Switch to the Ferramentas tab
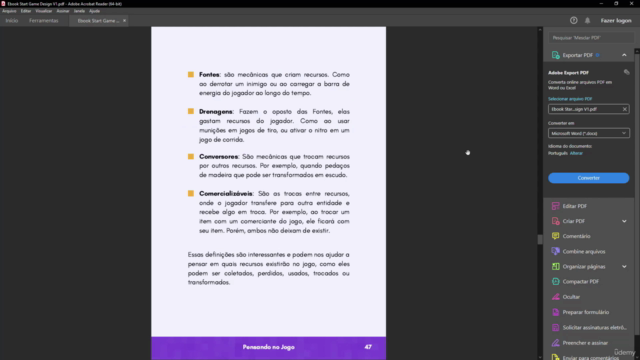The image size is (640, 360). click(x=44, y=20)
